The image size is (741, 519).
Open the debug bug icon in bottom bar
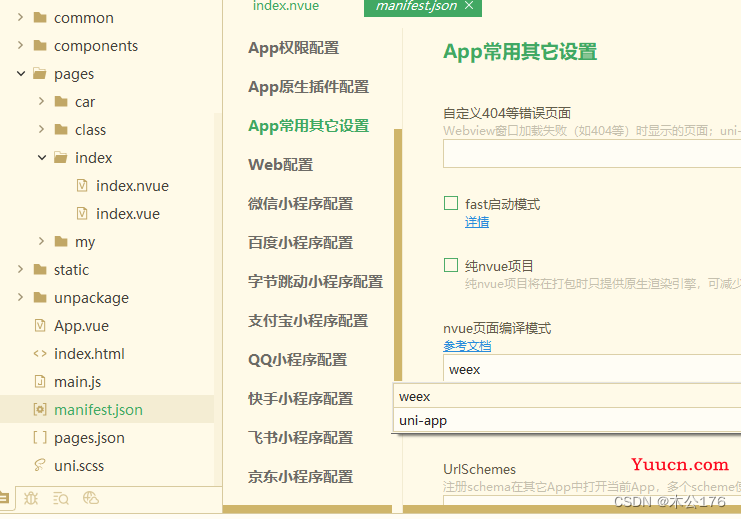(31, 498)
